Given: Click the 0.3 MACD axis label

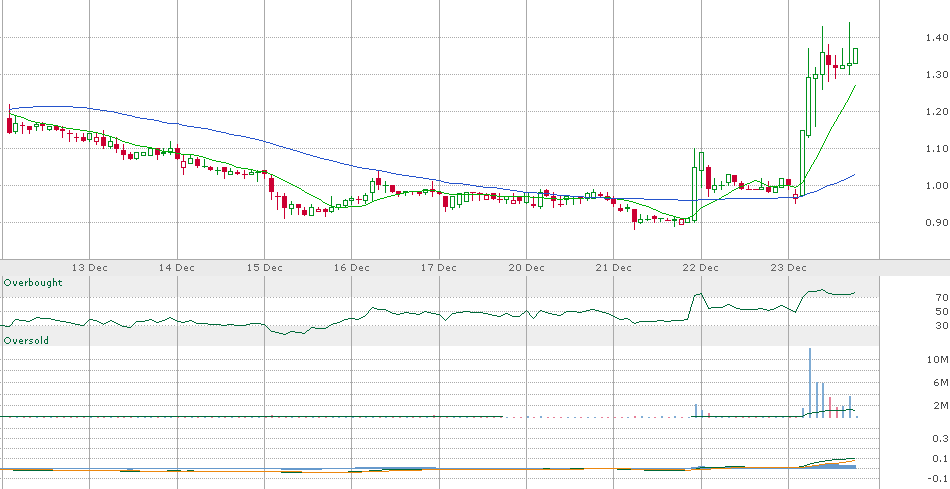Looking at the screenshot, I should (941, 438).
